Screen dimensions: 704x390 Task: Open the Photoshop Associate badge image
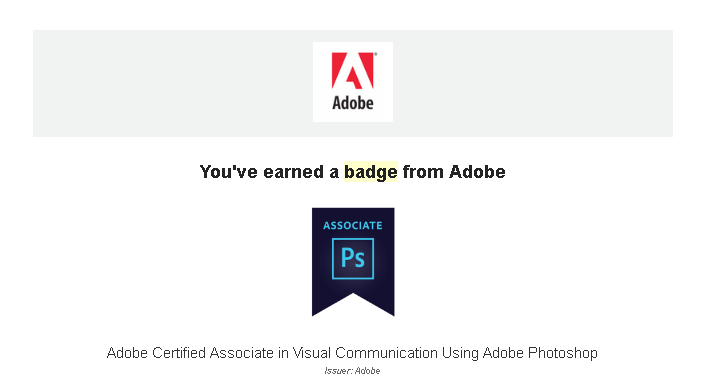[353, 262]
